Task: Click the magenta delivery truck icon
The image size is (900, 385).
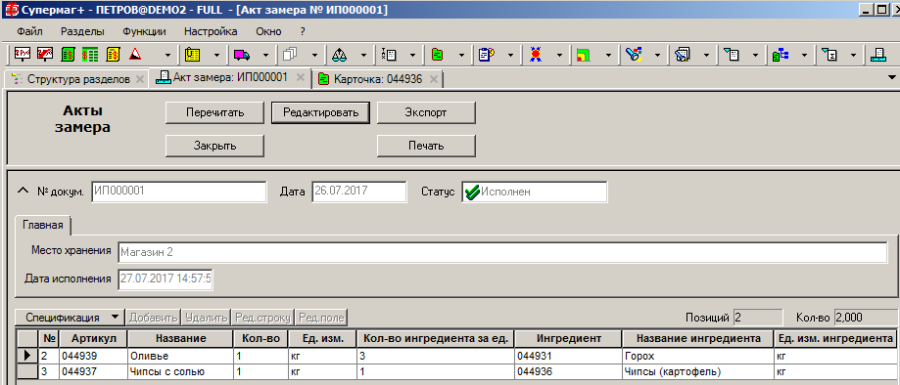Action: click(x=242, y=55)
